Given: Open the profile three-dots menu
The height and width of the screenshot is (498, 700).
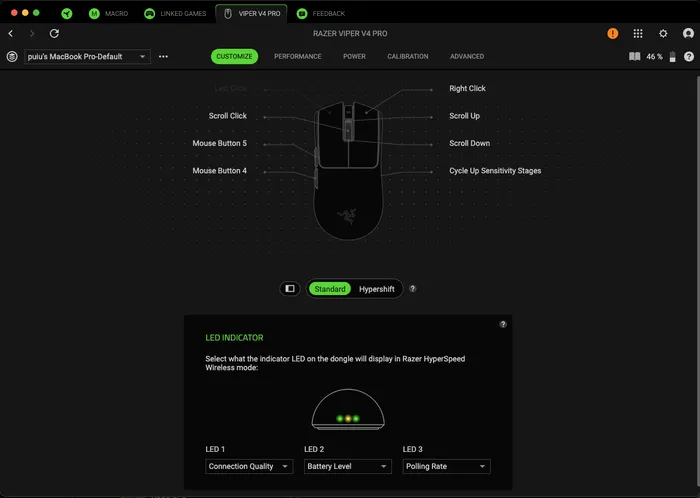Looking at the screenshot, I should 163,57.
